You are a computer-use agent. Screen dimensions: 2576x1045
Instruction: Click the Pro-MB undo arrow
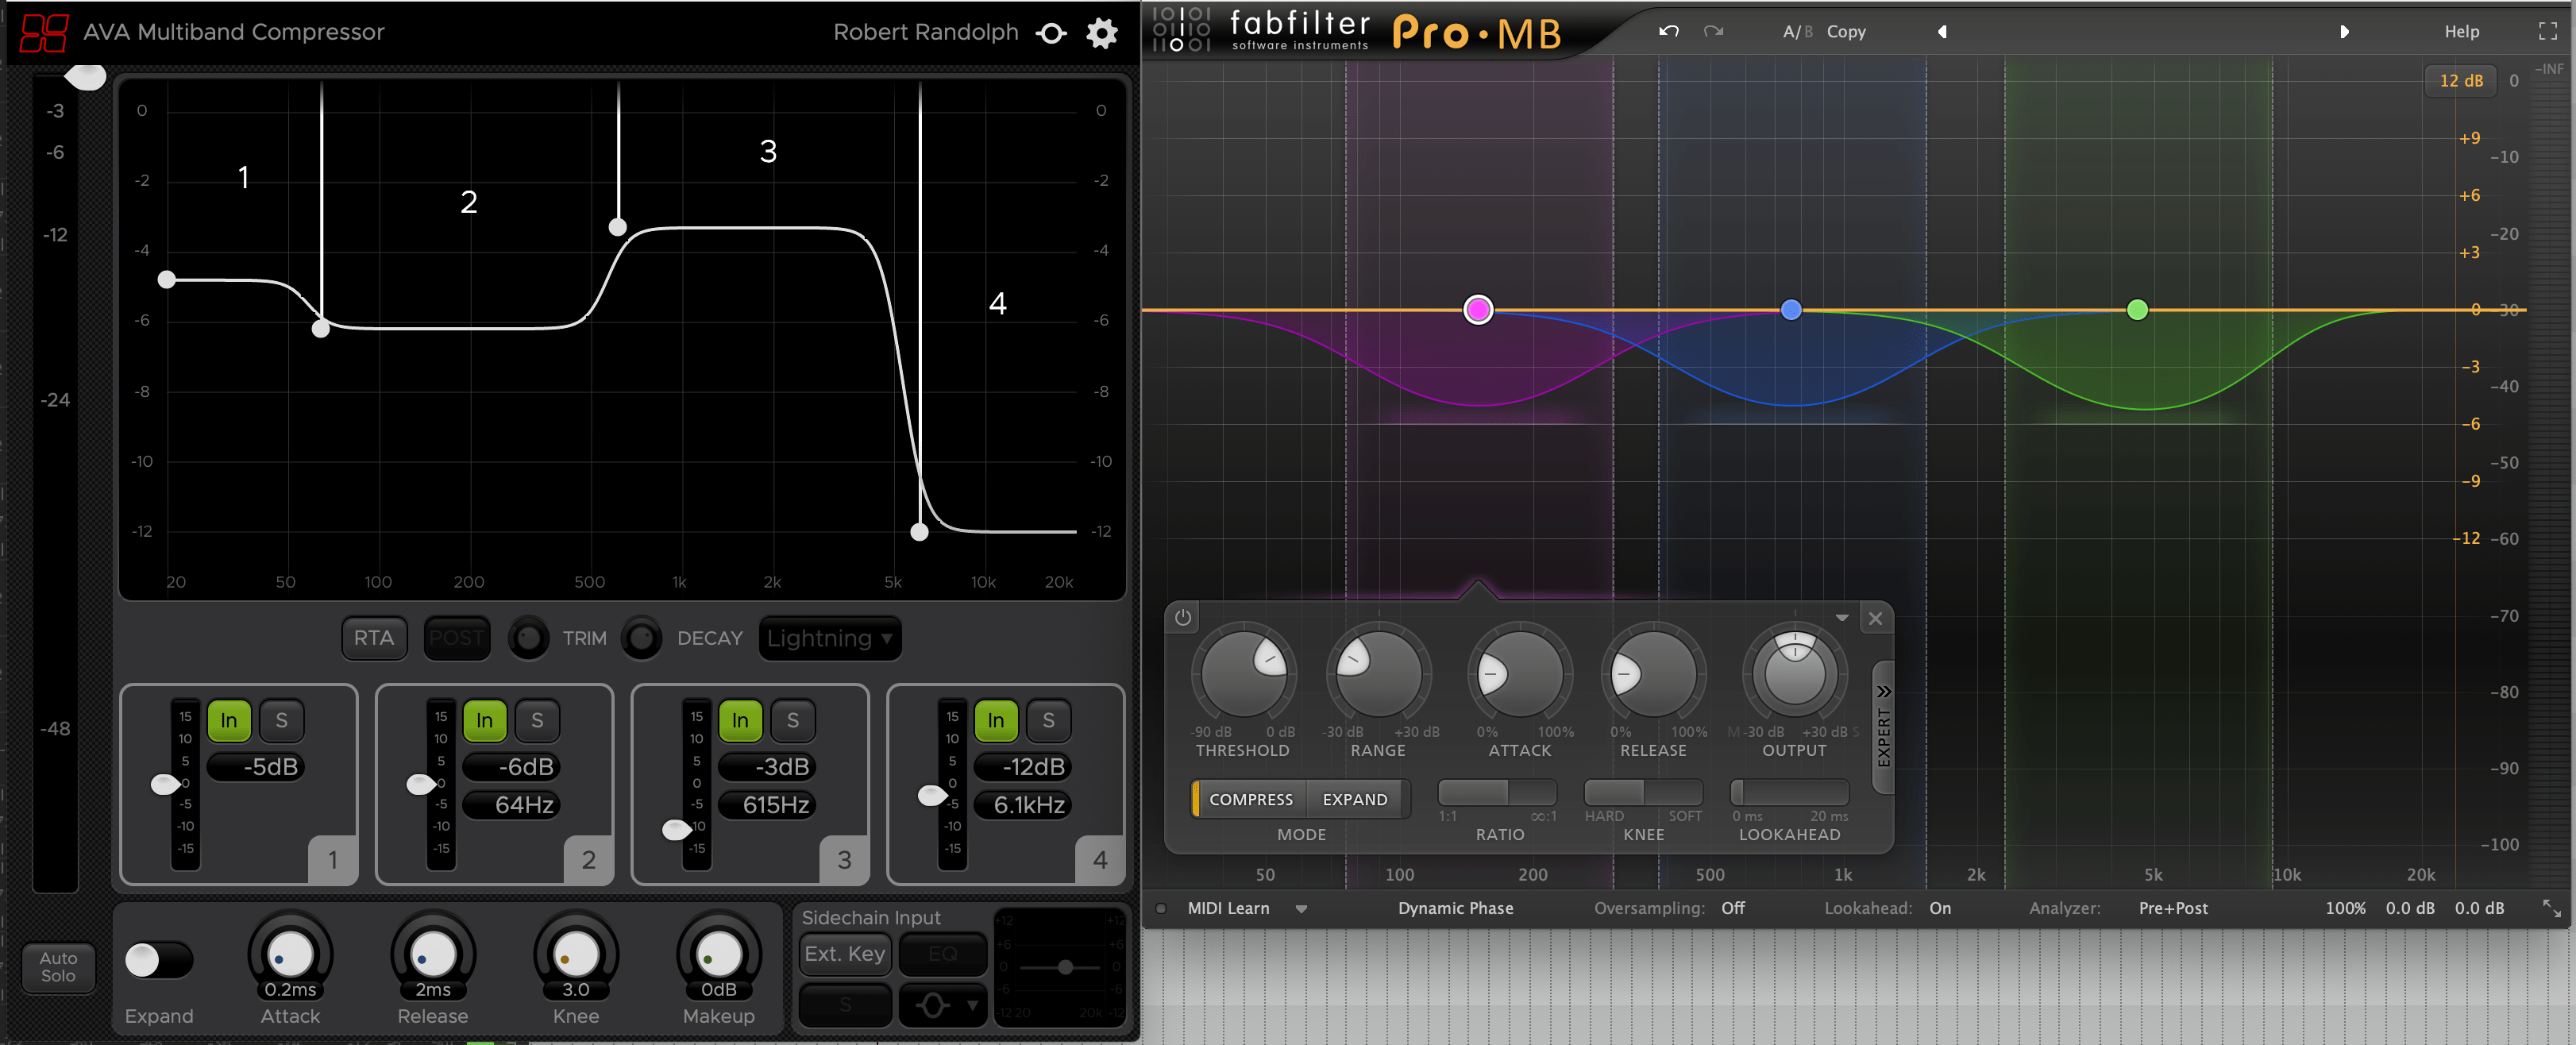pos(1668,31)
